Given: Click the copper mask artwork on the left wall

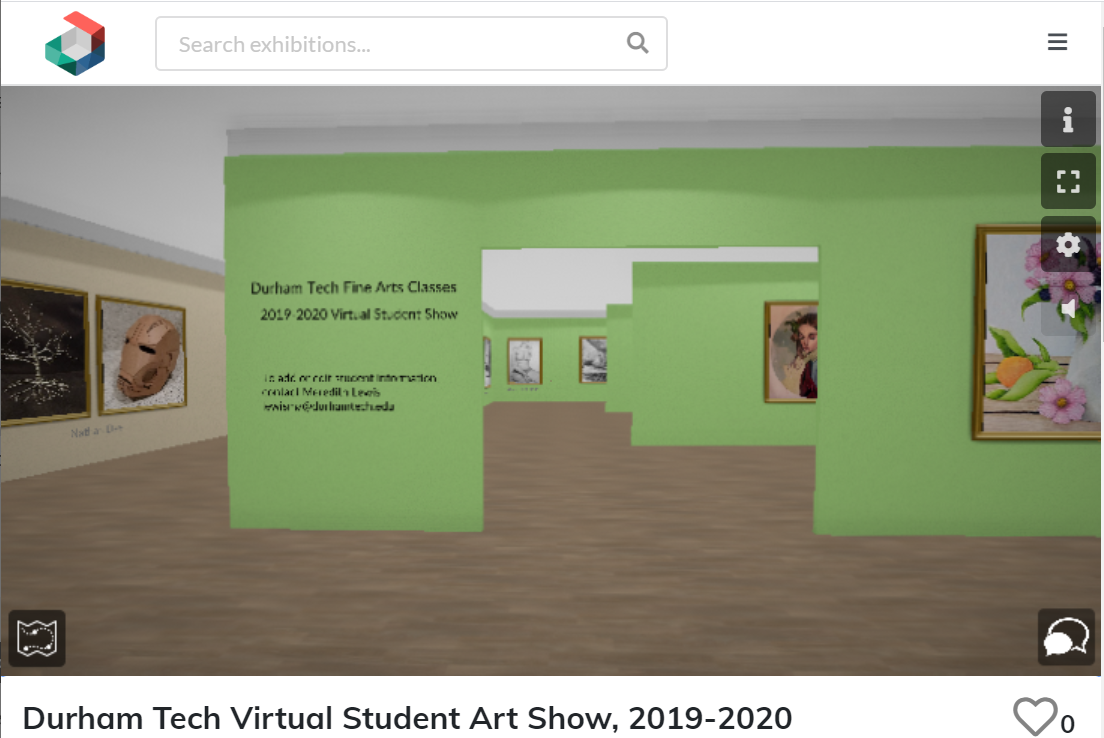Looking at the screenshot, I should (x=142, y=353).
